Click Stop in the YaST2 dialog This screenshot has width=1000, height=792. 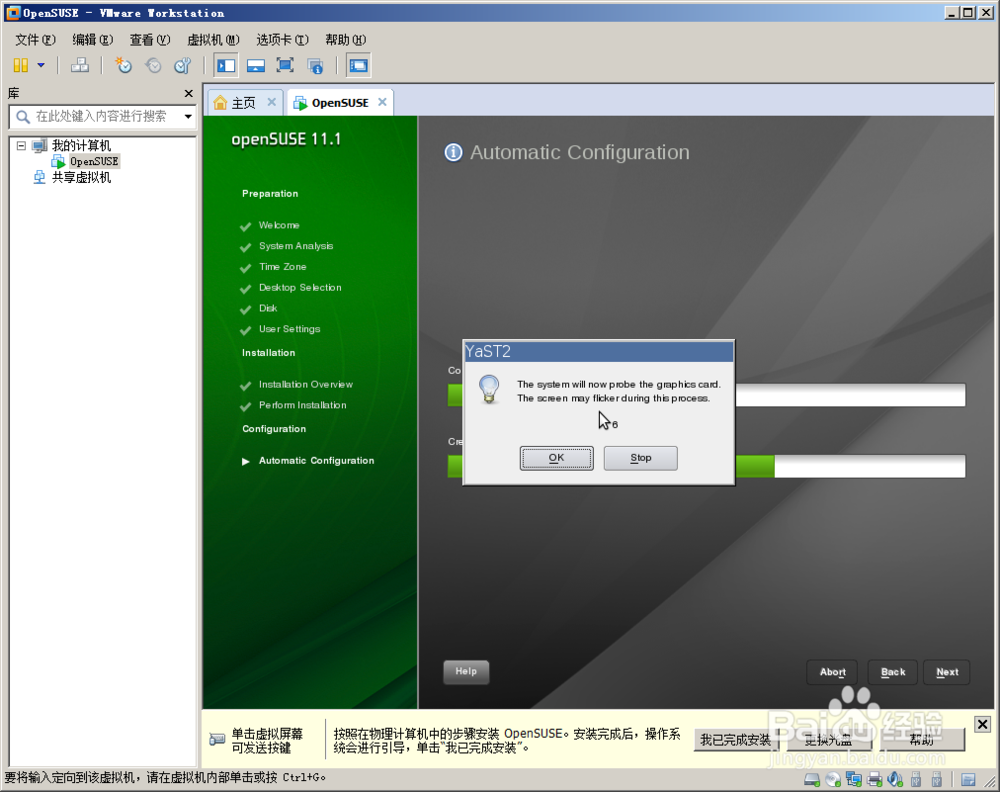pos(640,458)
